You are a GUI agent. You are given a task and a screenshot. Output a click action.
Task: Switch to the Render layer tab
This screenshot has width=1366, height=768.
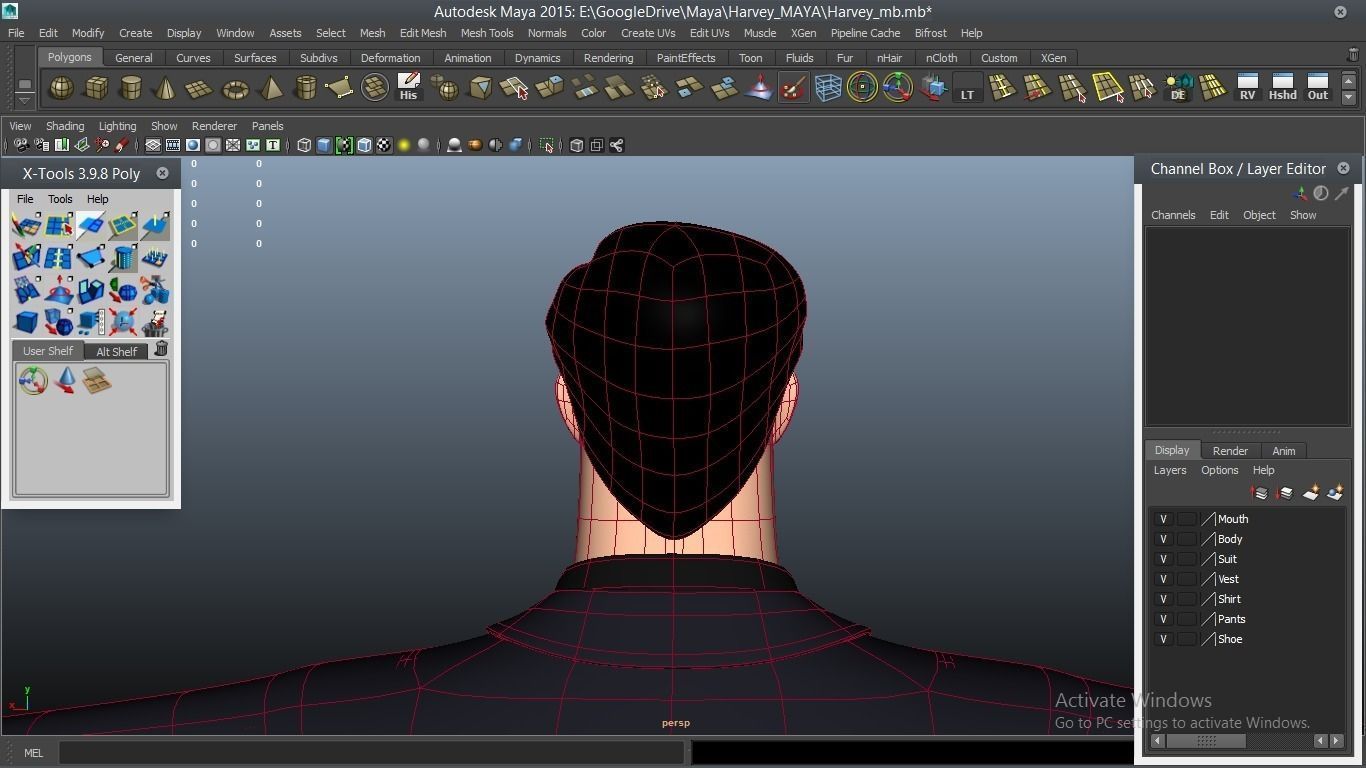click(x=1230, y=451)
